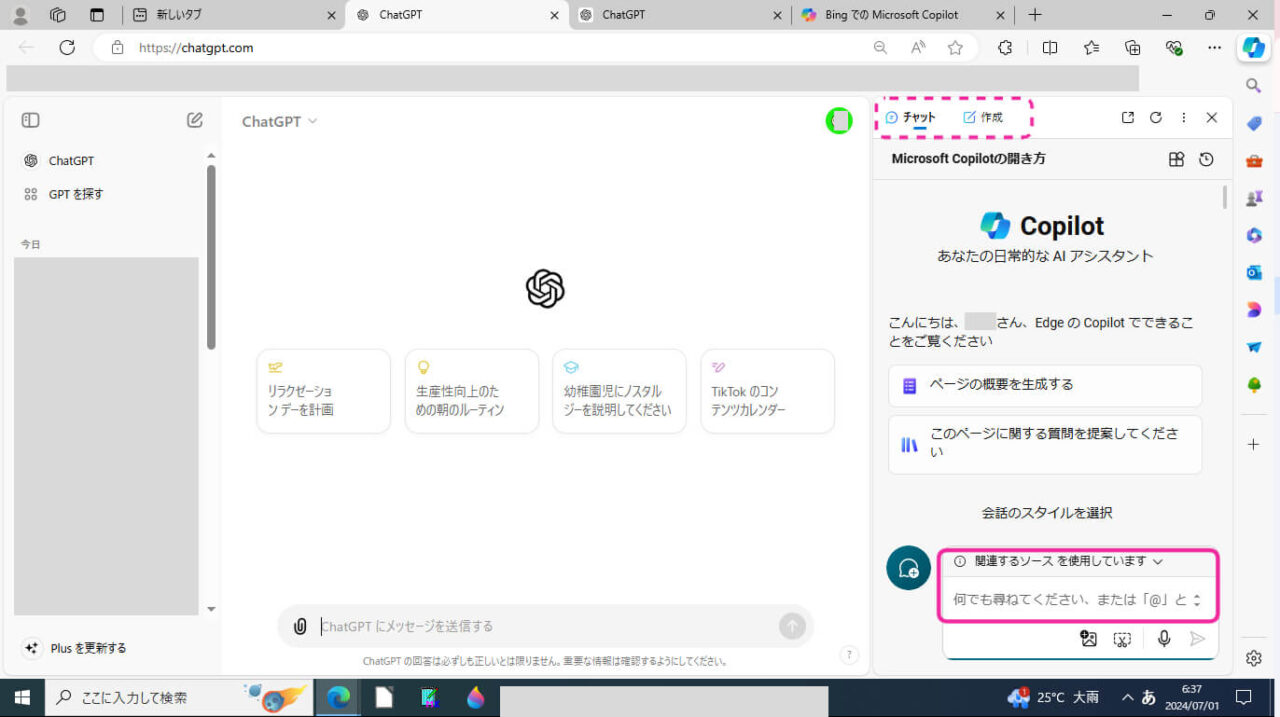The image size is (1280, 717).
Task: Collapse the ChatGPT sidebar with the panel icon
Action: click(x=31, y=120)
